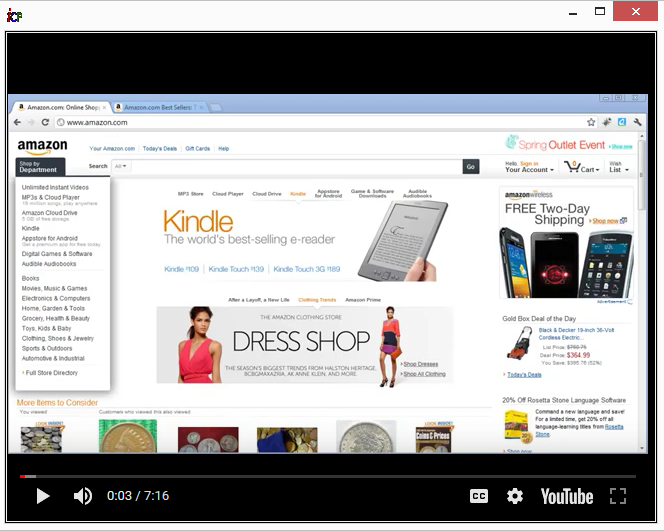Close the Online Shopping tab
The image size is (664, 531).
[104, 108]
